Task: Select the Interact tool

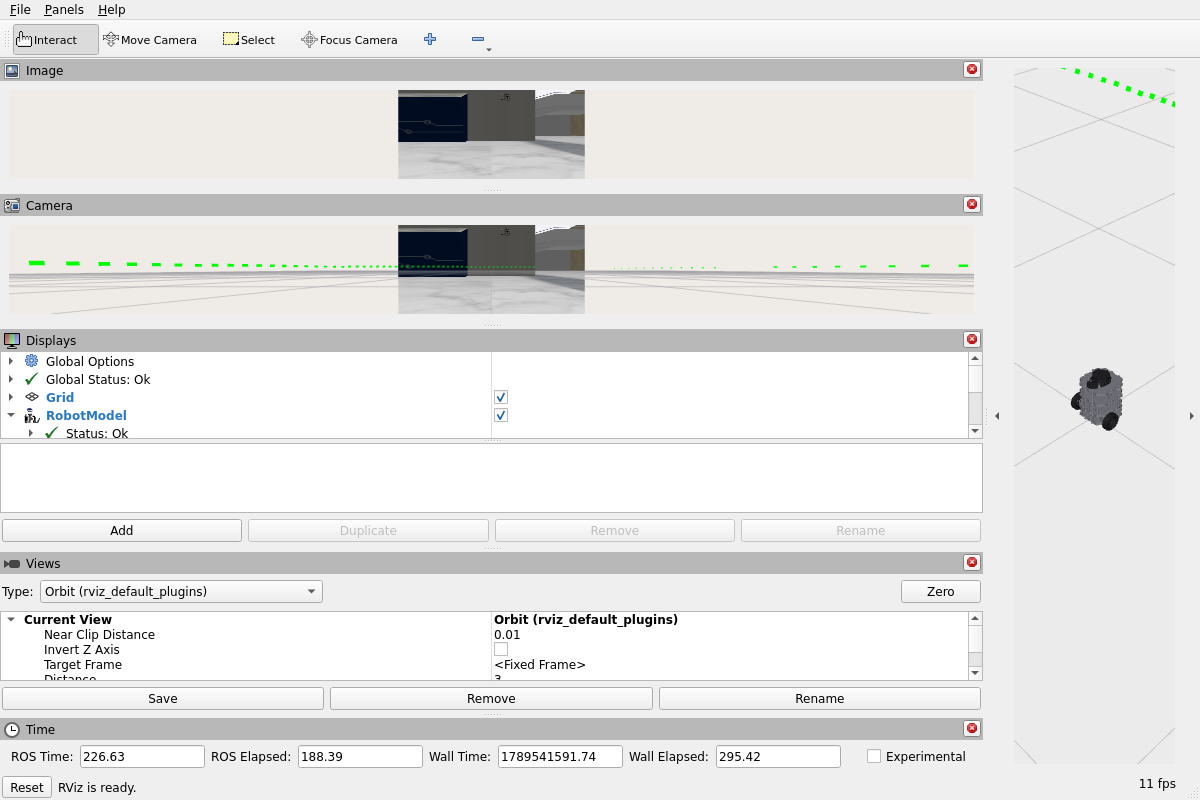Action: (56, 40)
